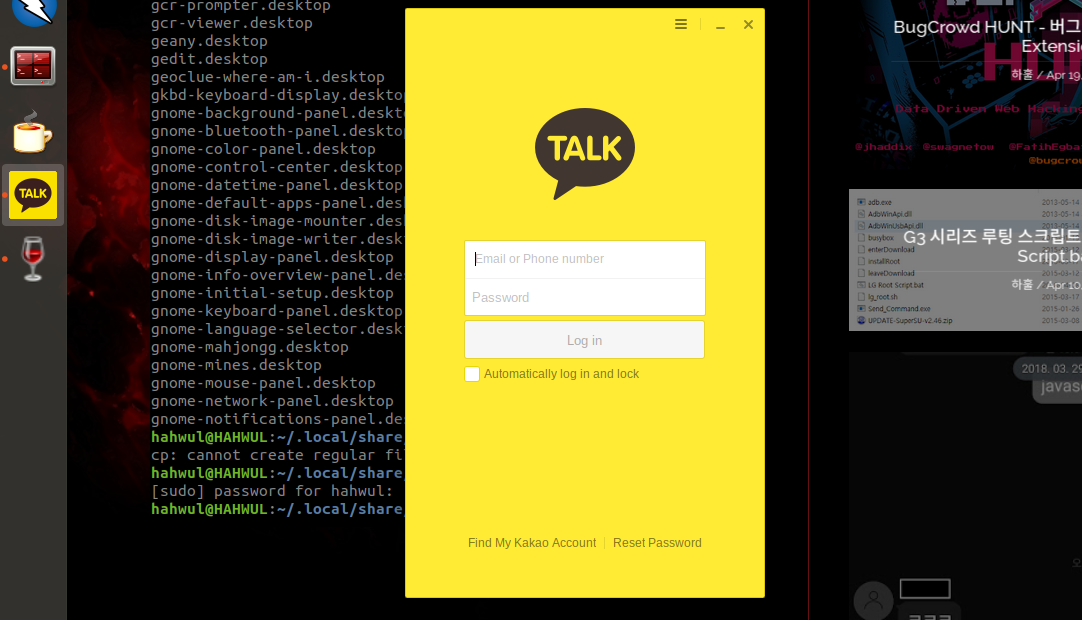Select gnome-color-panel.desktop line in terminal
The height and width of the screenshot is (620, 1082).
click(263, 148)
